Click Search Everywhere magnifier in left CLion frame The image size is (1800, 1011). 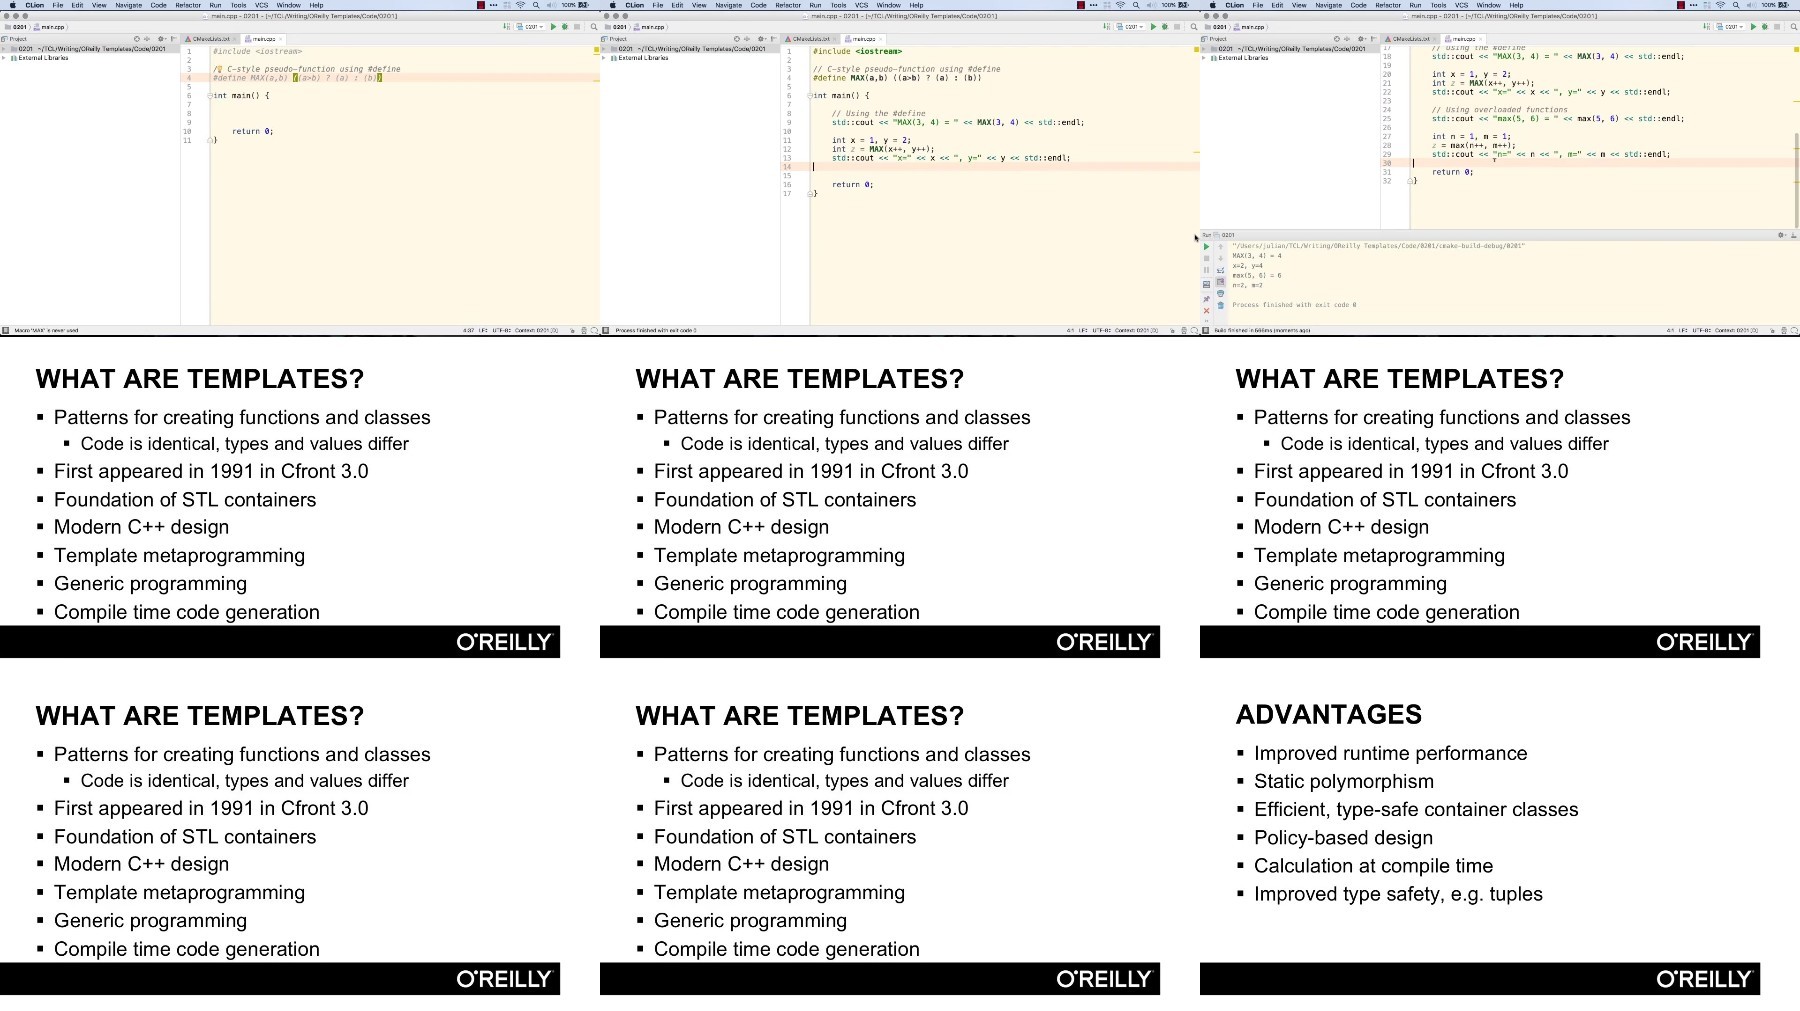coord(594,27)
